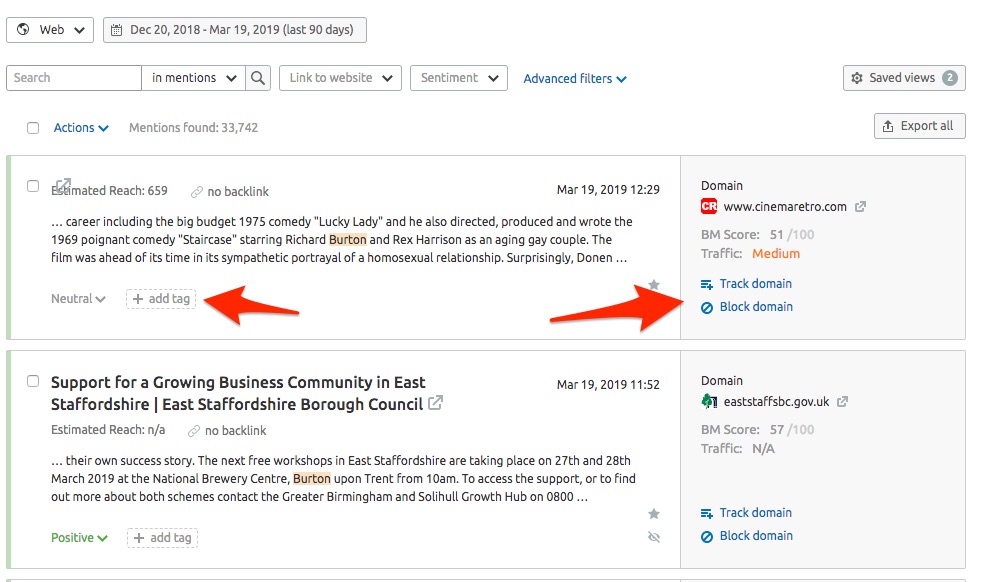Select the East Staffordshire mention checkbox

tap(33, 381)
